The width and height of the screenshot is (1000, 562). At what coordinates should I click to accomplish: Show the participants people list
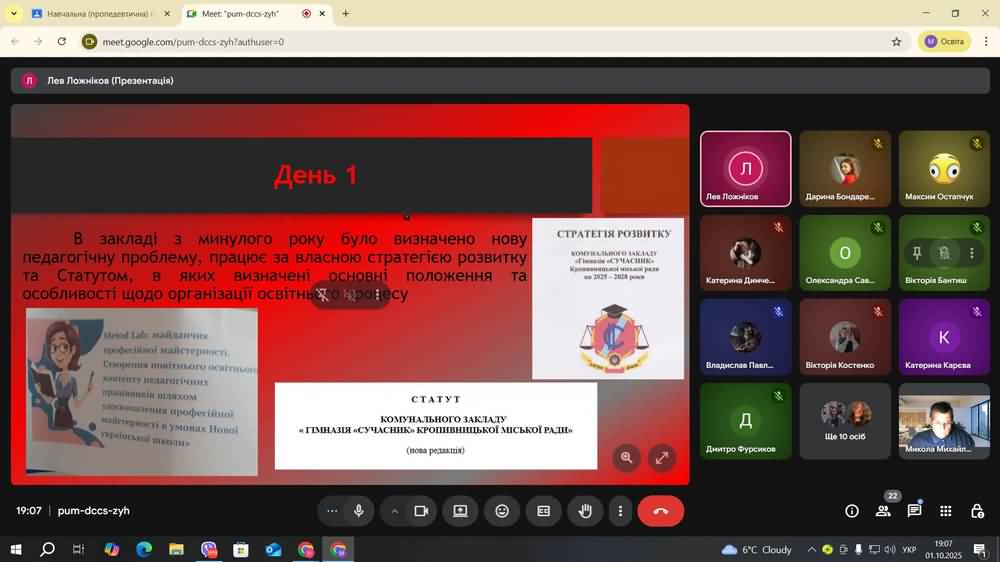[883, 511]
